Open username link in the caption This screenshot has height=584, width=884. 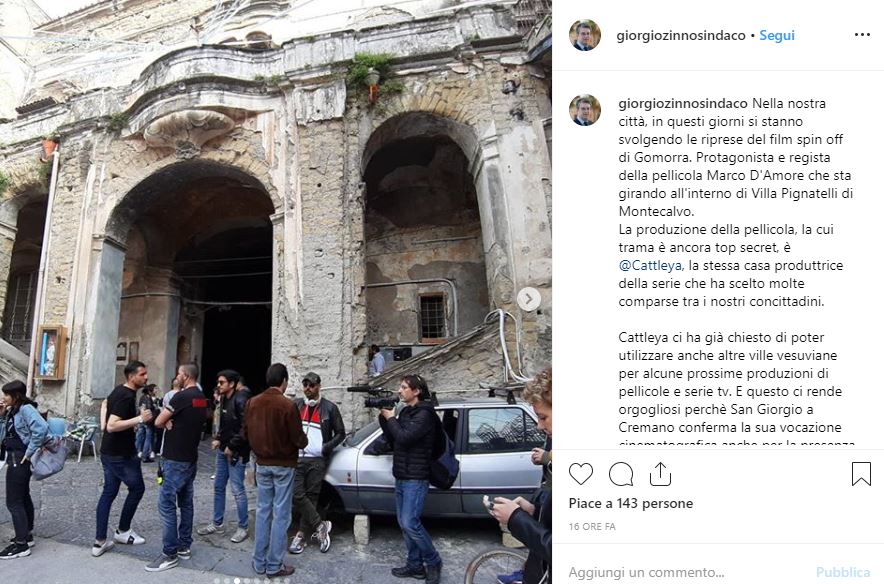point(683,104)
